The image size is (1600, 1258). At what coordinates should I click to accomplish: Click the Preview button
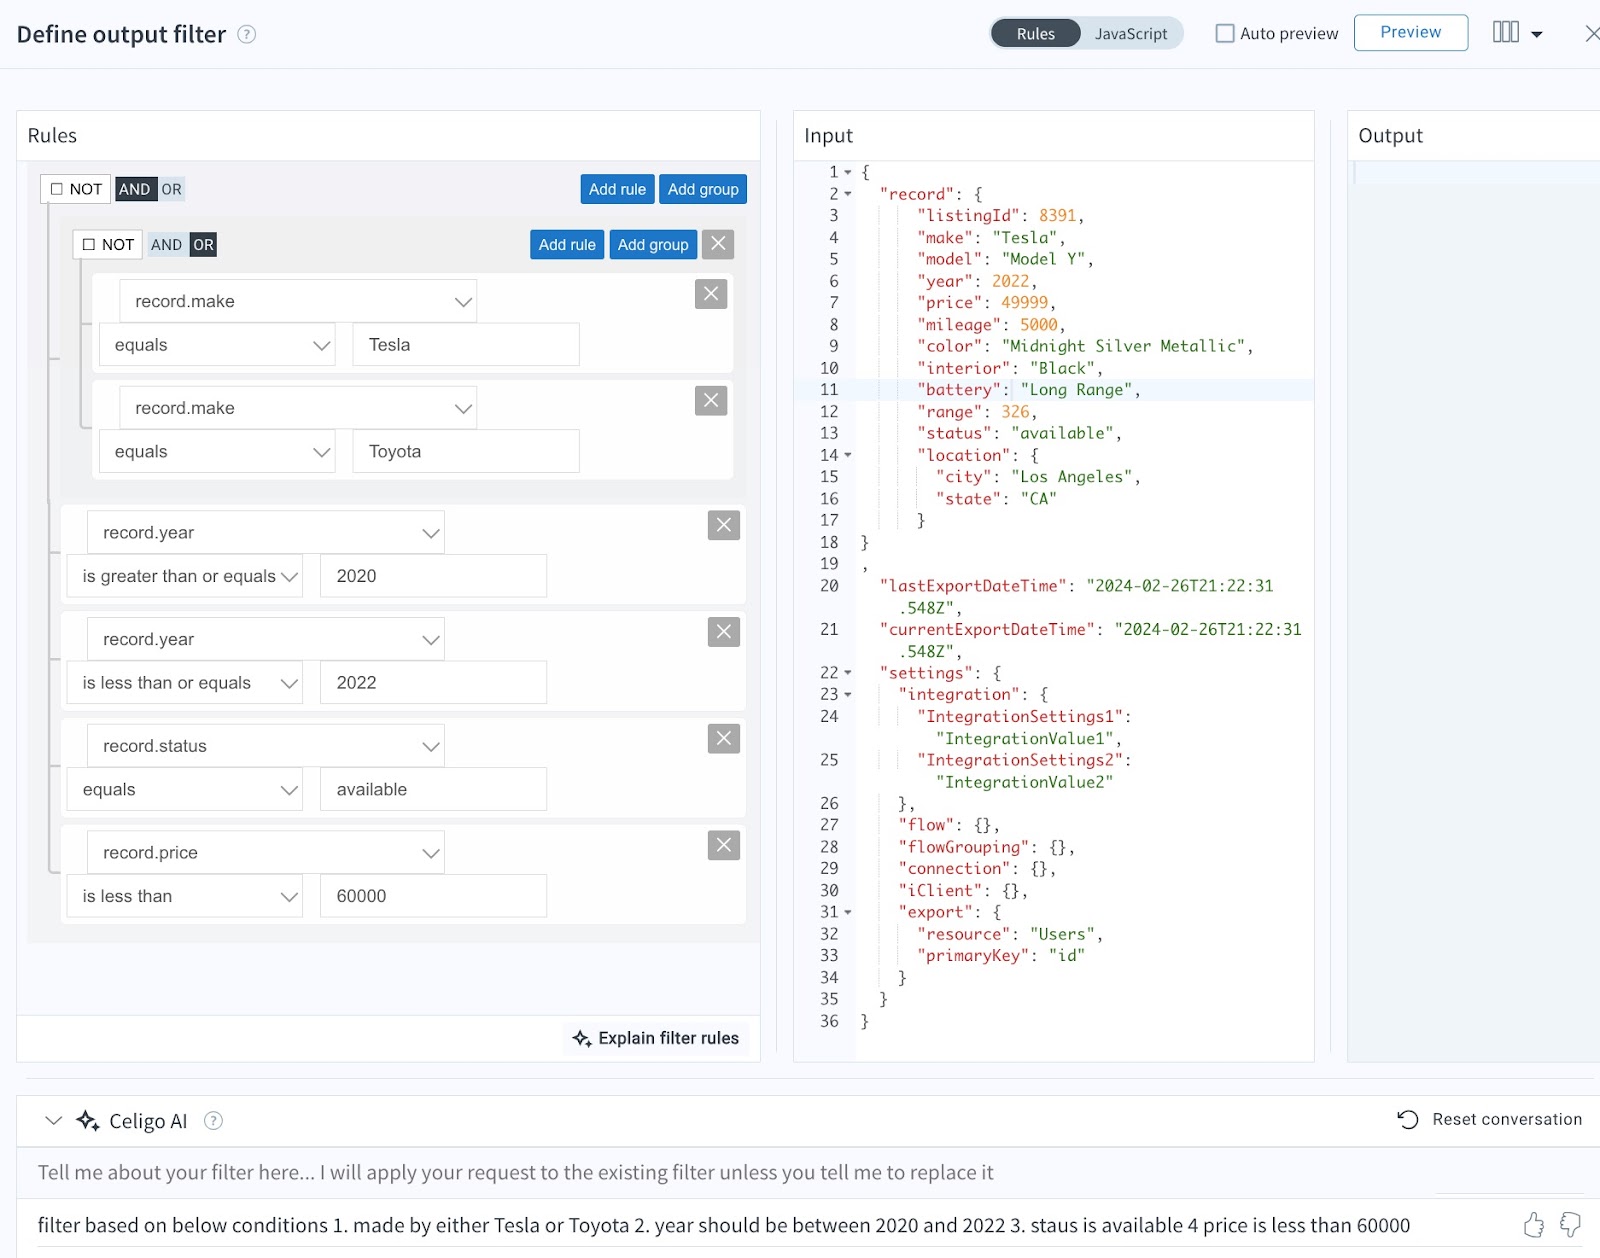pos(1410,32)
